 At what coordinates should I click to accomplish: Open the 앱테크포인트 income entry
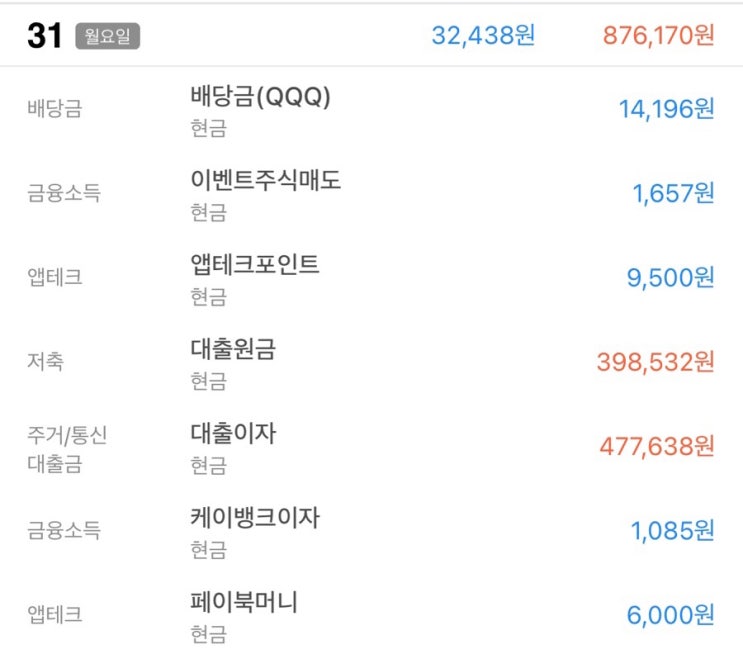pyautogui.click(x=372, y=279)
